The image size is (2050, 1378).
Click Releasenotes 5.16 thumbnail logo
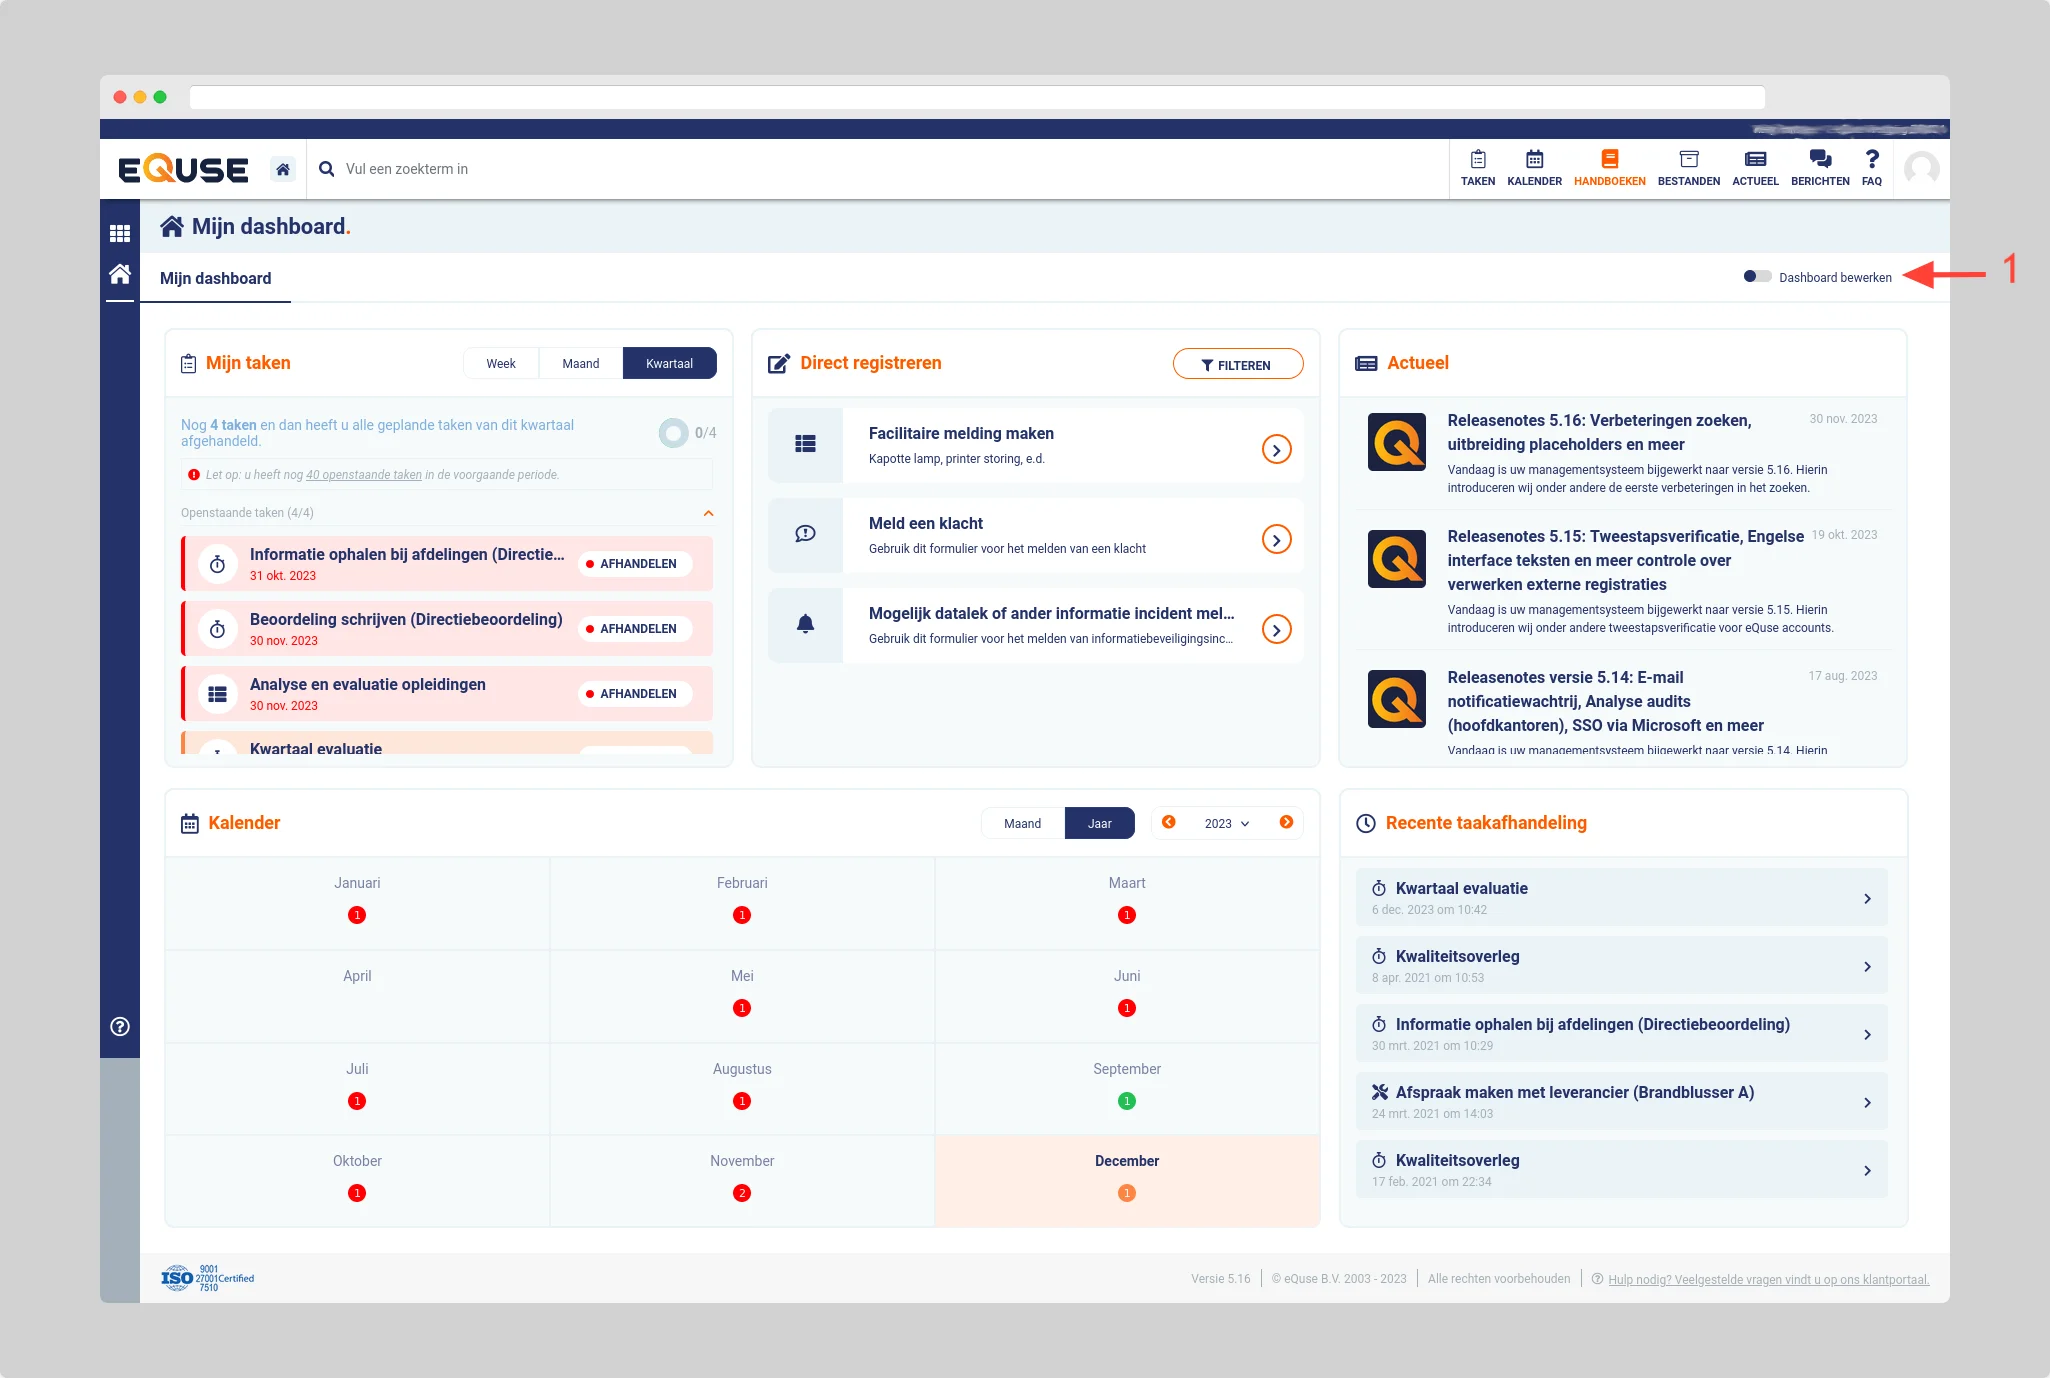(1397, 442)
